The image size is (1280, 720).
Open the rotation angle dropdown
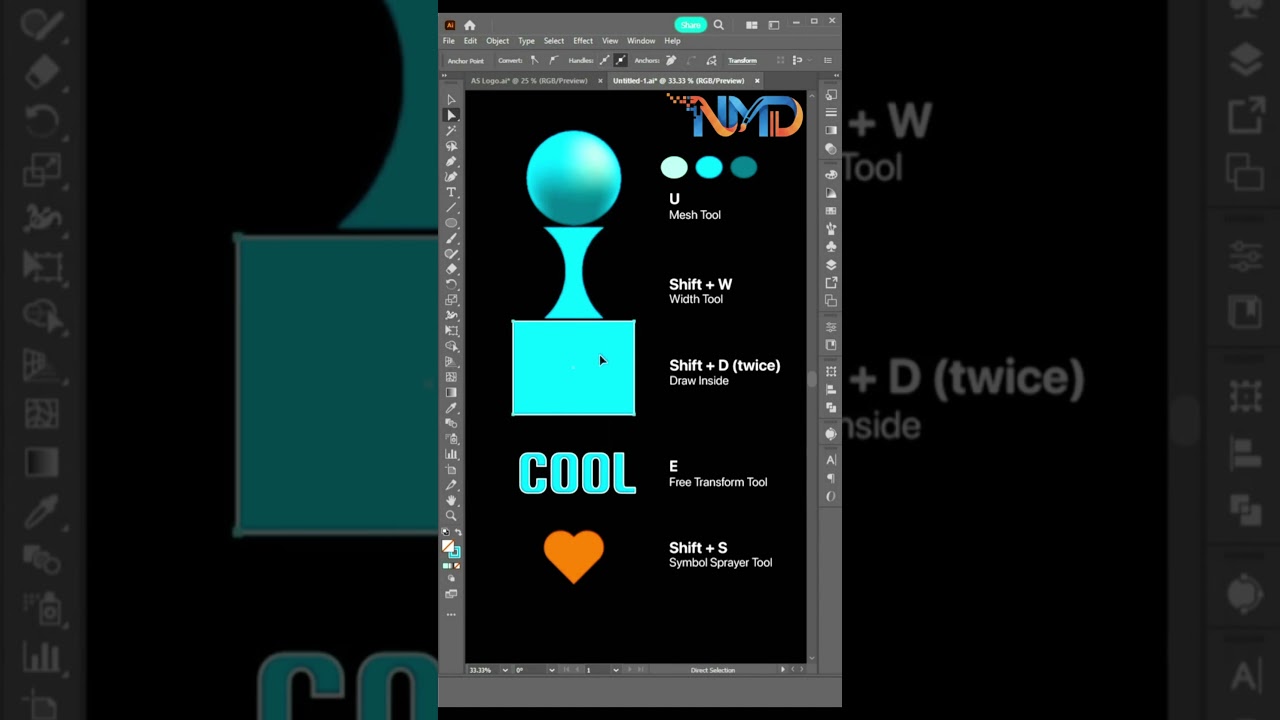click(552, 670)
